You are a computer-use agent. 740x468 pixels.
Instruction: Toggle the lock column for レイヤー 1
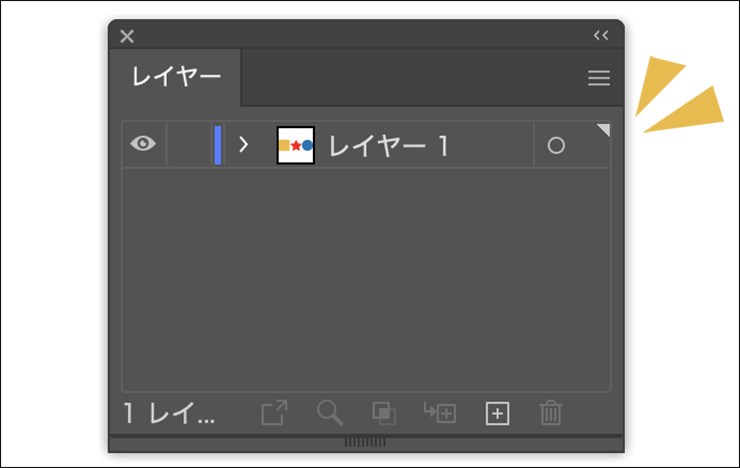(x=188, y=145)
